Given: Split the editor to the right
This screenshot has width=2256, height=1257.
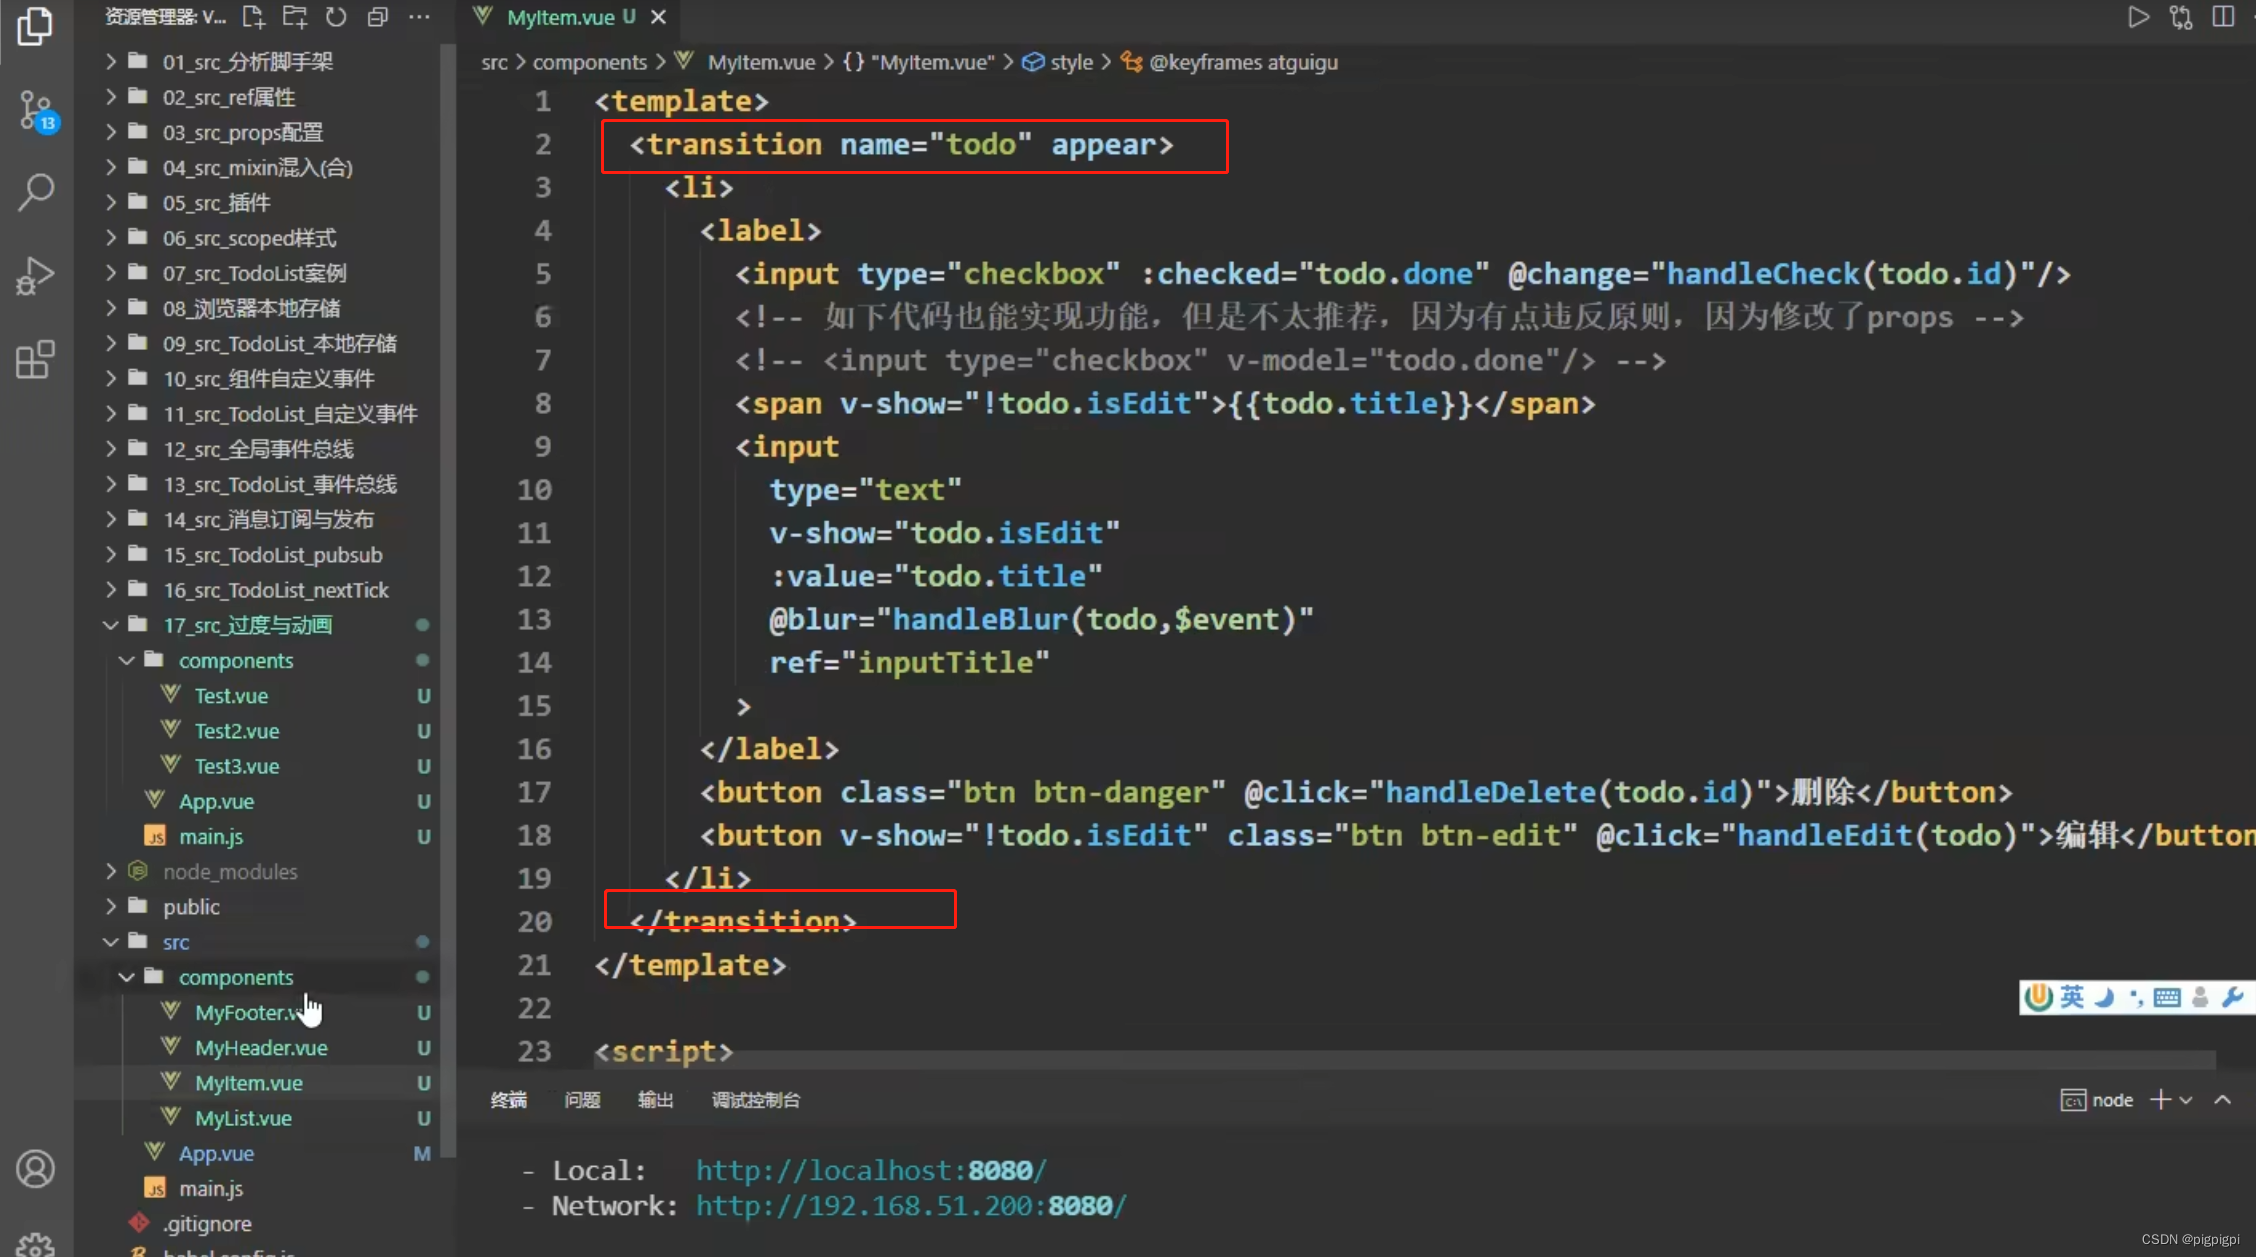Looking at the screenshot, I should click(2223, 17).
